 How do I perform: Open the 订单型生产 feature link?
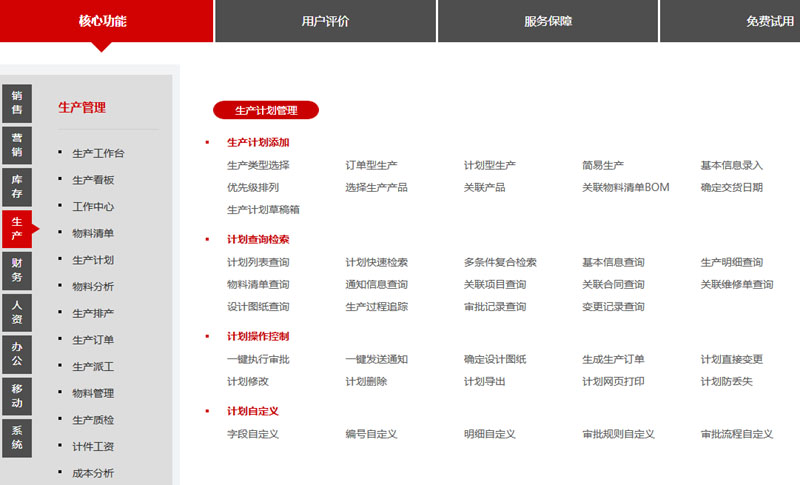pyautogui.click(x=371, y=165)
